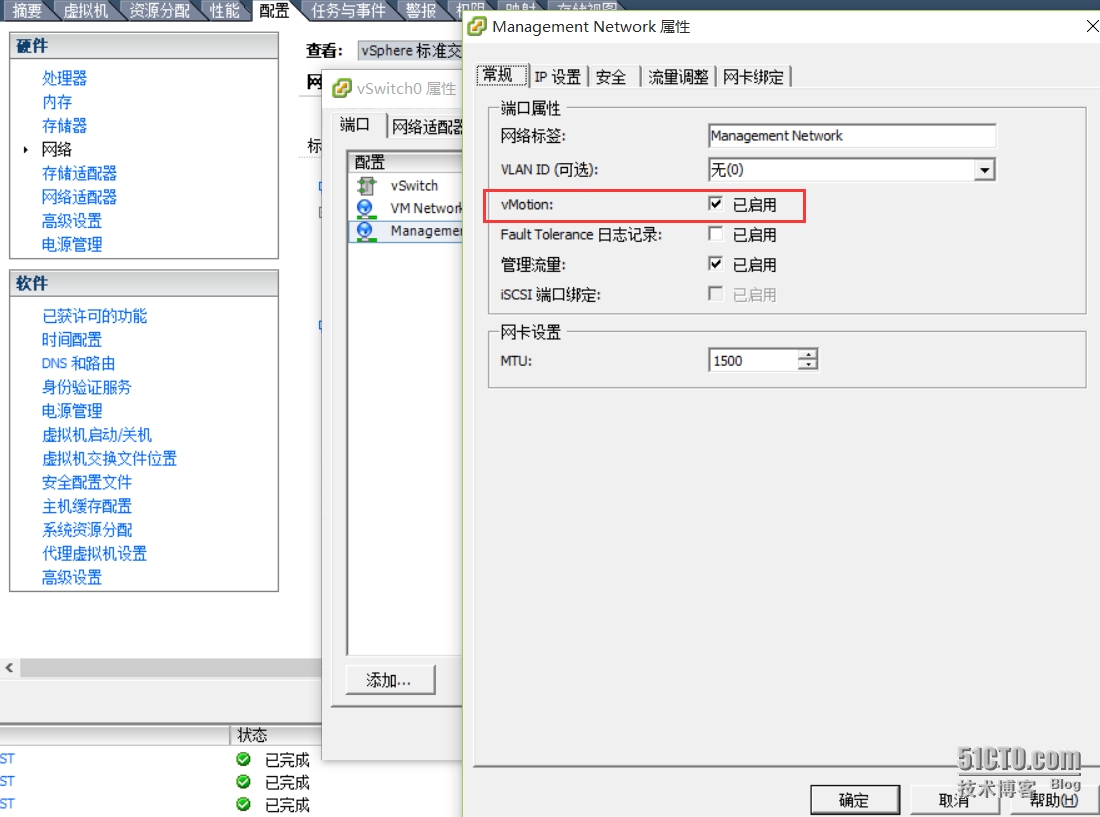Open the 处理器 hardware link
The width and height of the screenshot is (1100, 817).
click(65, 78)
